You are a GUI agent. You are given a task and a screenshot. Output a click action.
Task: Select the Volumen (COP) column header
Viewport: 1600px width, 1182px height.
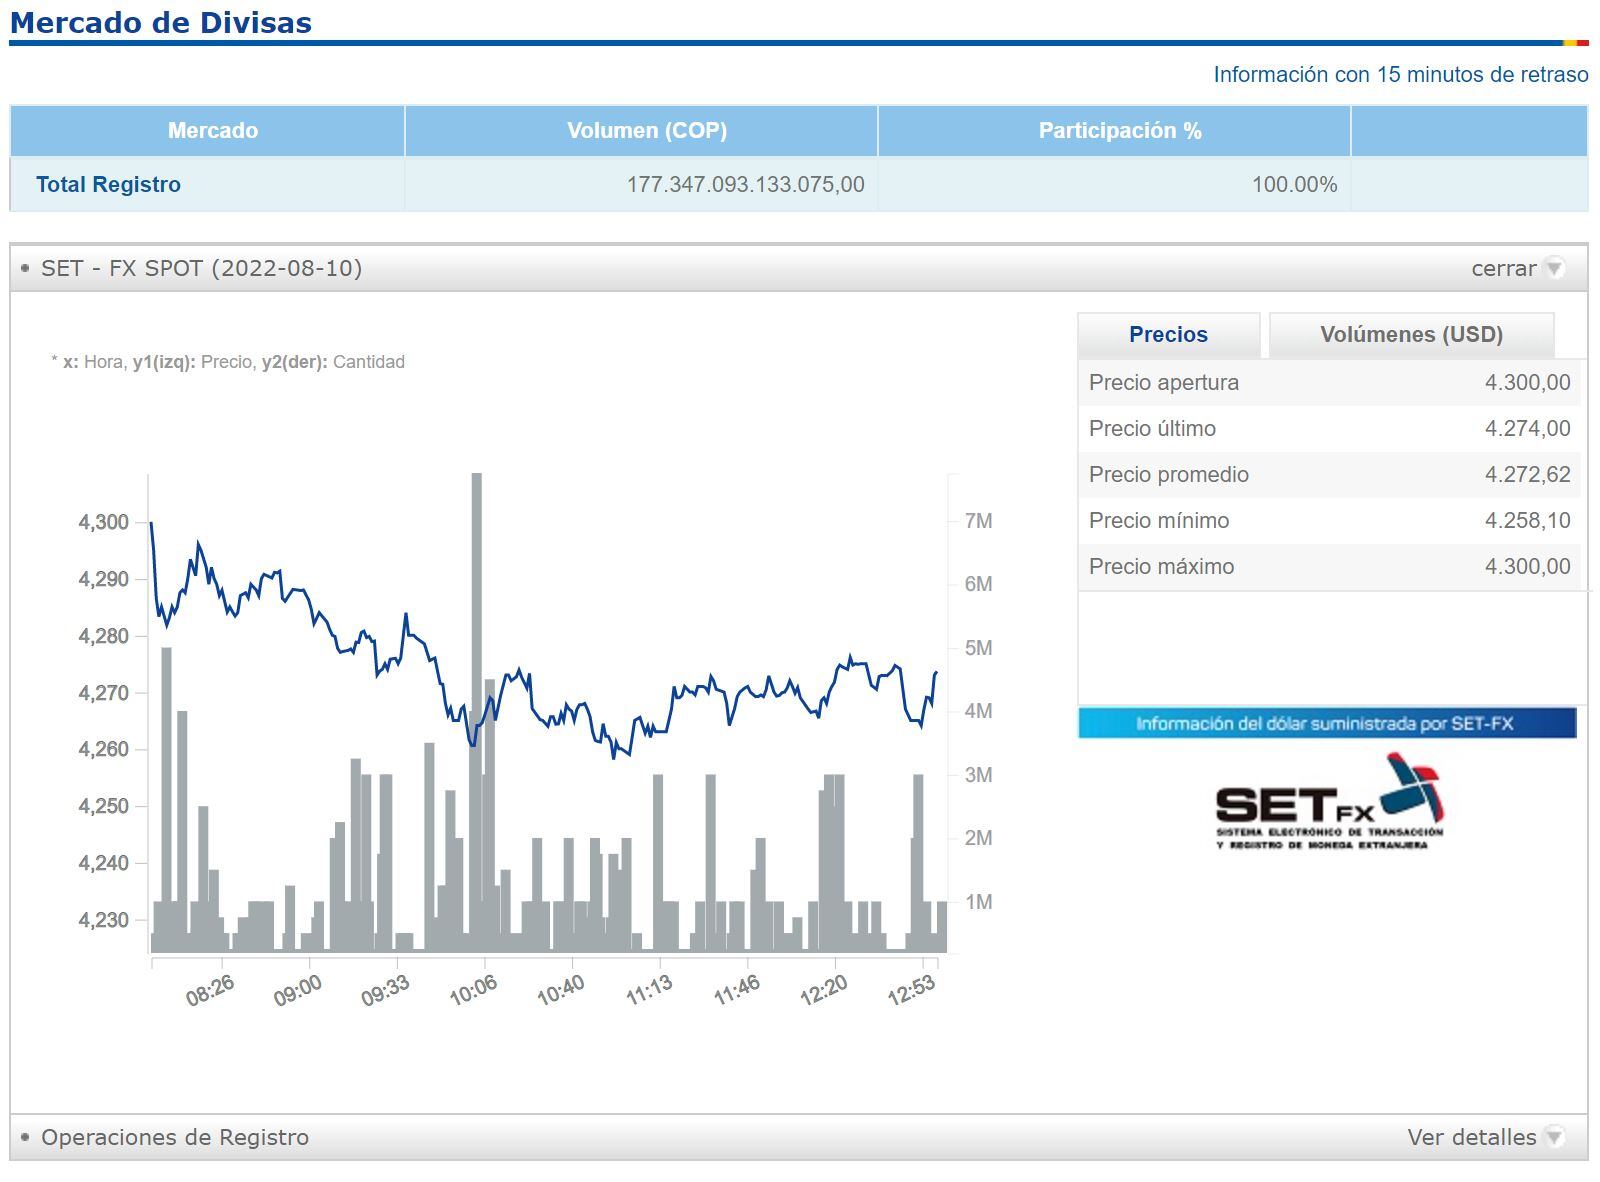click(x=646, y=131)
